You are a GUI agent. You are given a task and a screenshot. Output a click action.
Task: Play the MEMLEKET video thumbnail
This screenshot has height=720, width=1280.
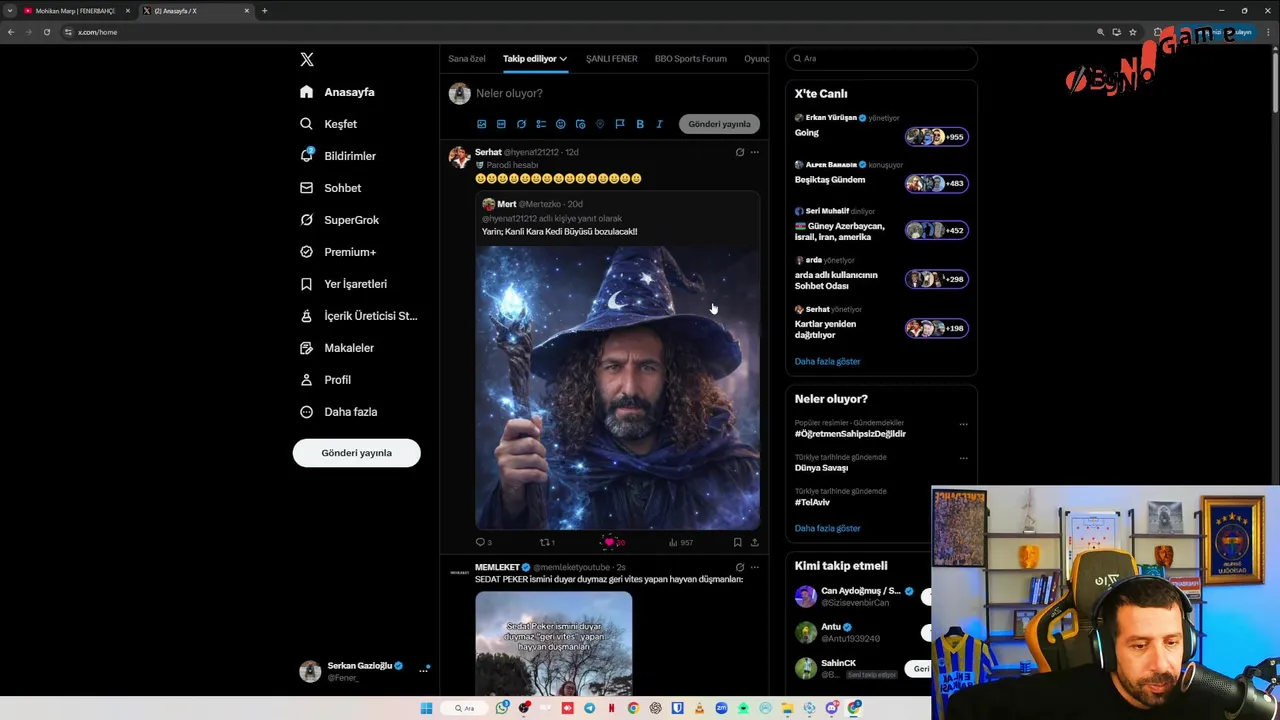point(553,643)
